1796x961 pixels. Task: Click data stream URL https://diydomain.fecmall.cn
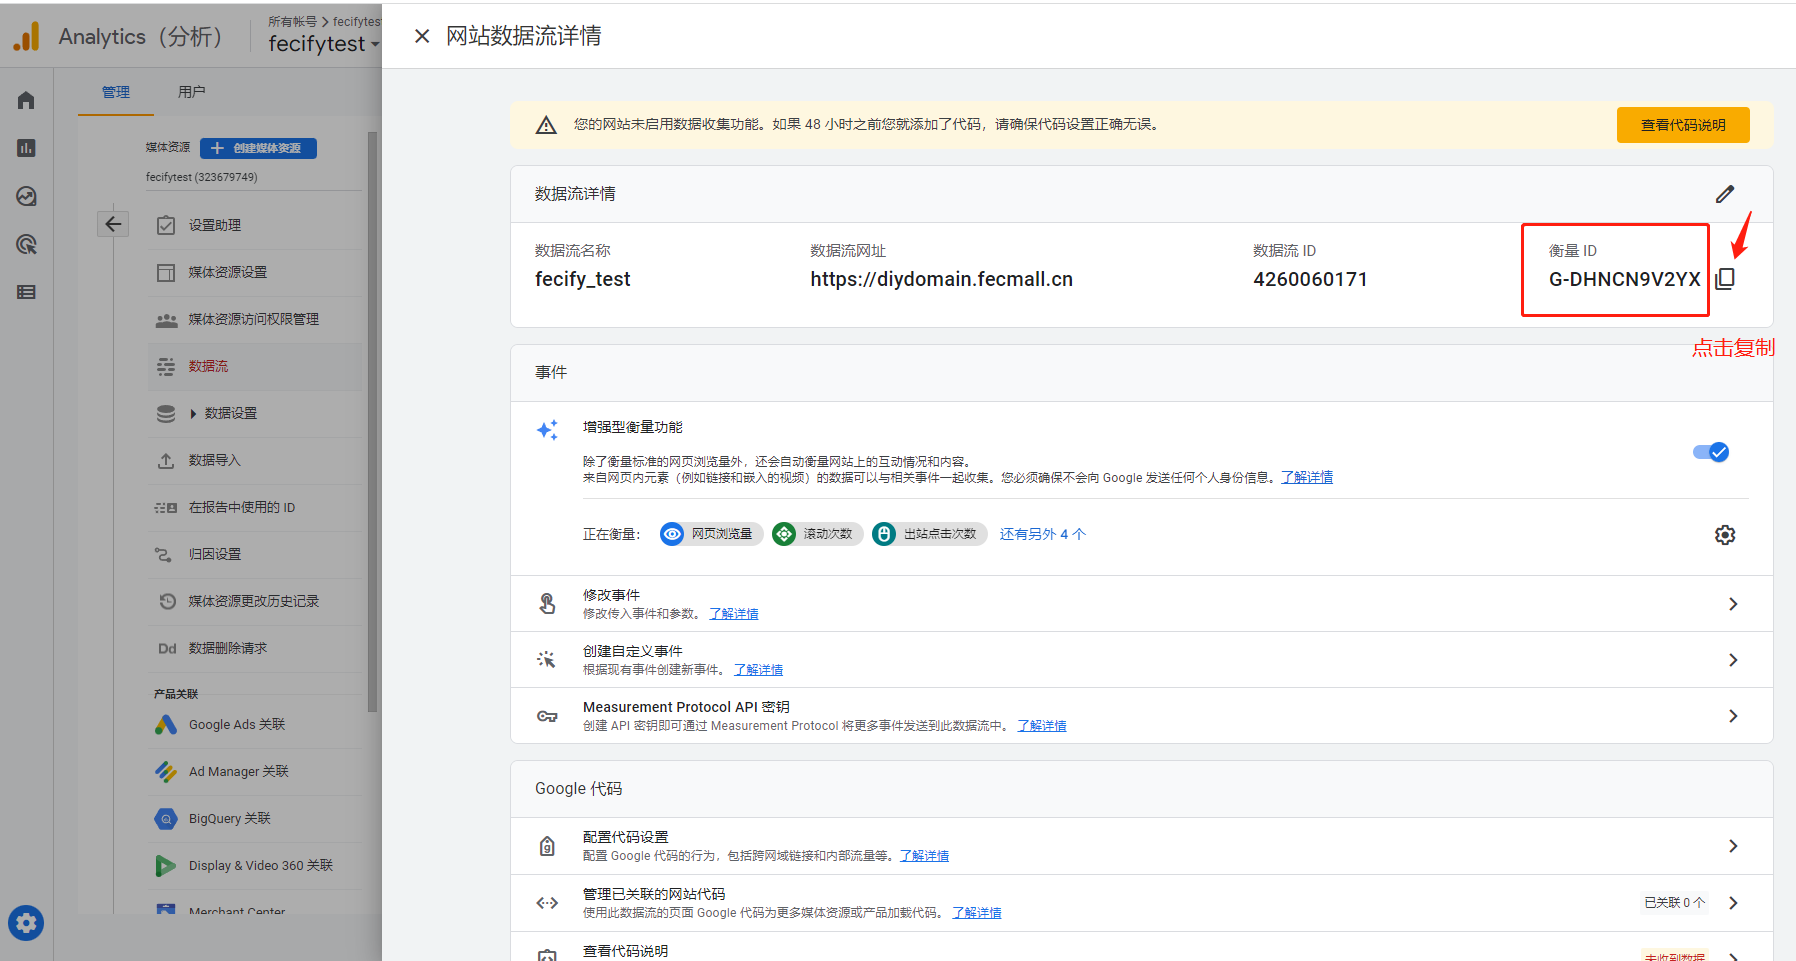(942, 279)
